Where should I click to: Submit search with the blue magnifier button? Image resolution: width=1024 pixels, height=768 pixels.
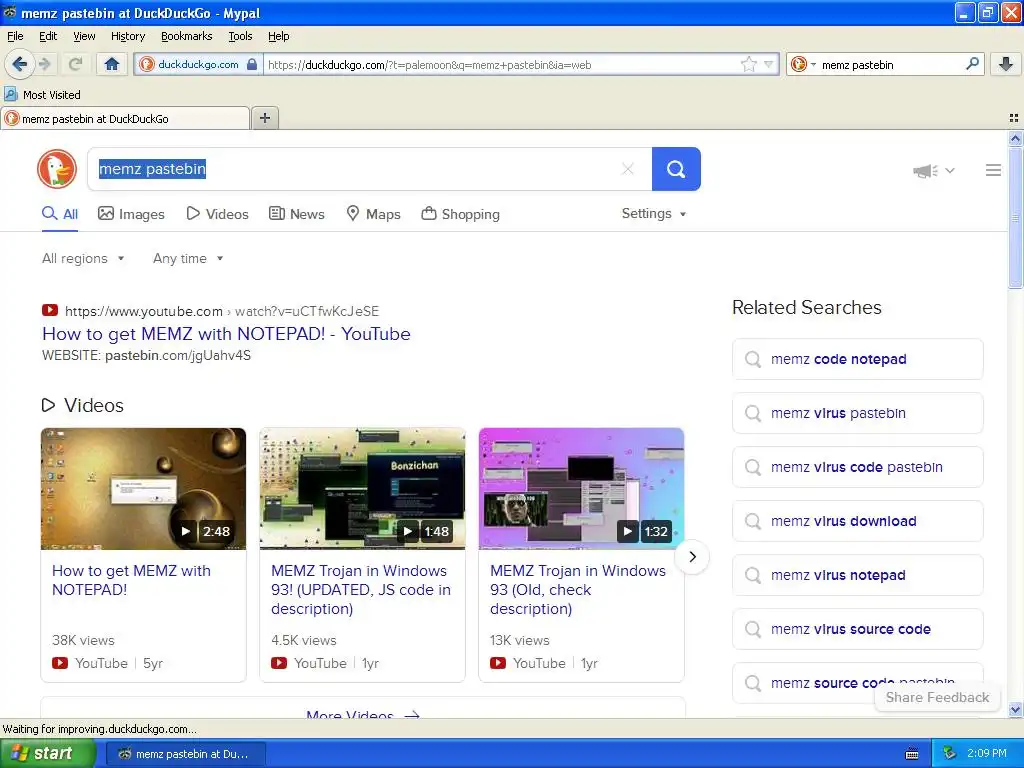tap(676, 169)
